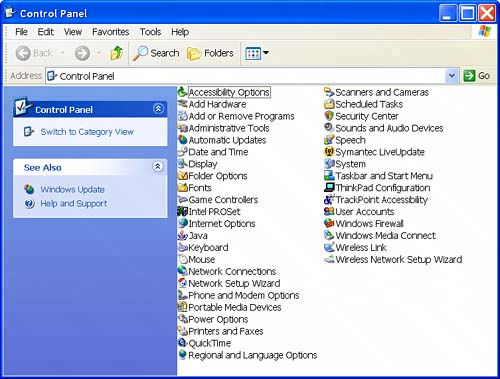Click the Up folder toolbar button
Viewport: 500px width, 379px height.
(117, 53)
